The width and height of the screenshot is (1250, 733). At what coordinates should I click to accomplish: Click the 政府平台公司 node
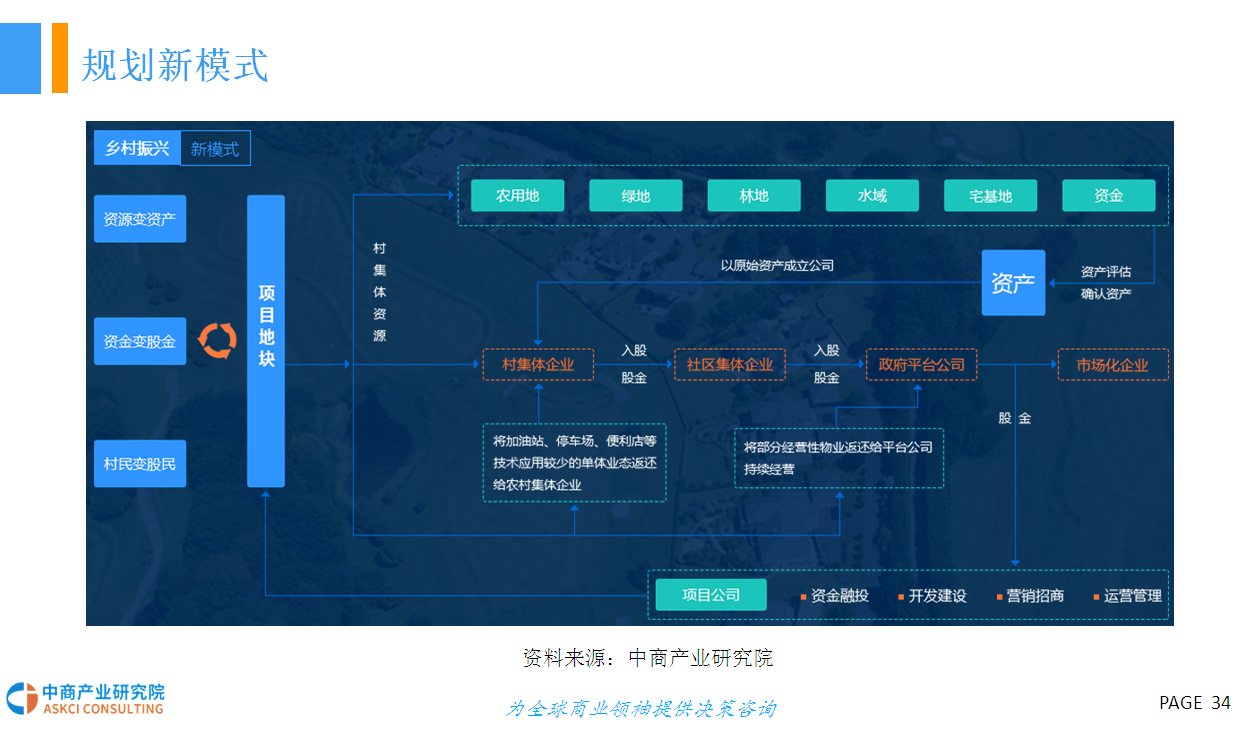coord(921,365)
